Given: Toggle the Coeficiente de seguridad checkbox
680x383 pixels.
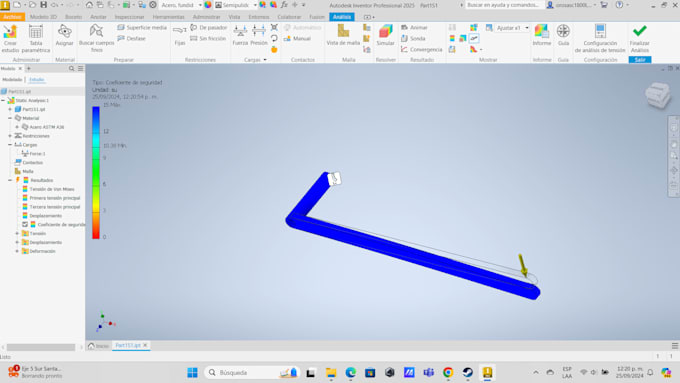Looking at the screenshot, I should pyautogui.click(x=25, y=225).
